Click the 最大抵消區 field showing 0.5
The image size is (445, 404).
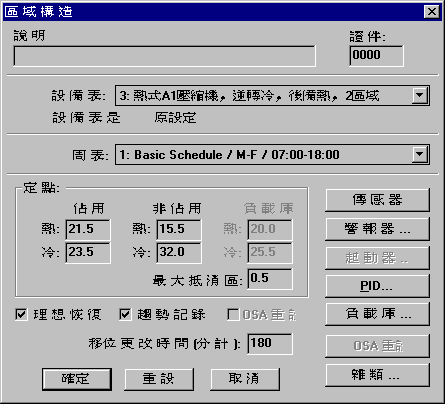pyautogui.click(x=270, y=279)
